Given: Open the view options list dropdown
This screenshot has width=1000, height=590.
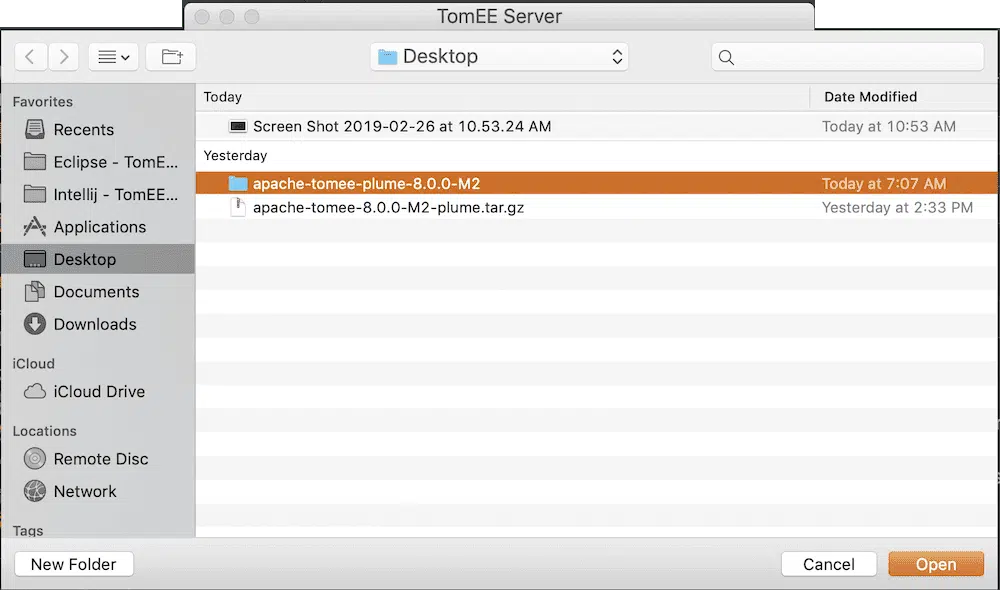Looking at the screenshot, I should pyautogui.click(x=112, y=57).
